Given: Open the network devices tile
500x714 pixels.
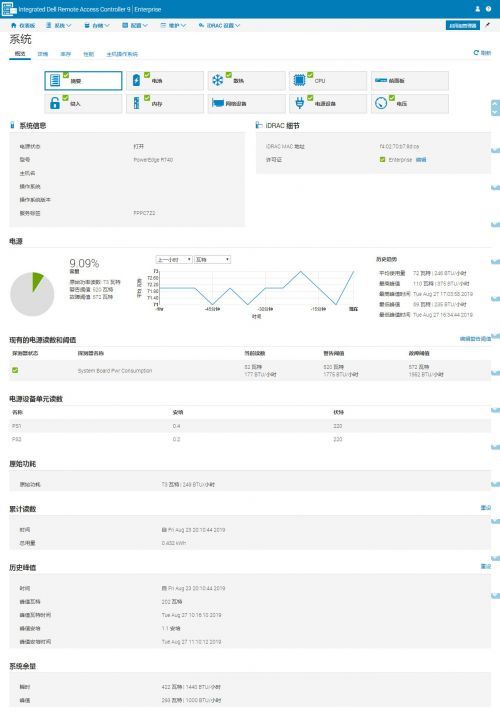Looking at the screenshot, I should pyautogui.click(x=246, y=103).
